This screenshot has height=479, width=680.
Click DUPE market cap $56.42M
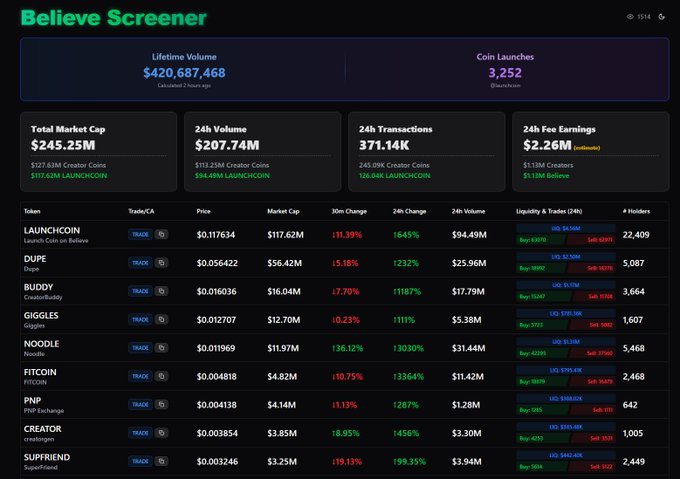[x=284, y=263]
